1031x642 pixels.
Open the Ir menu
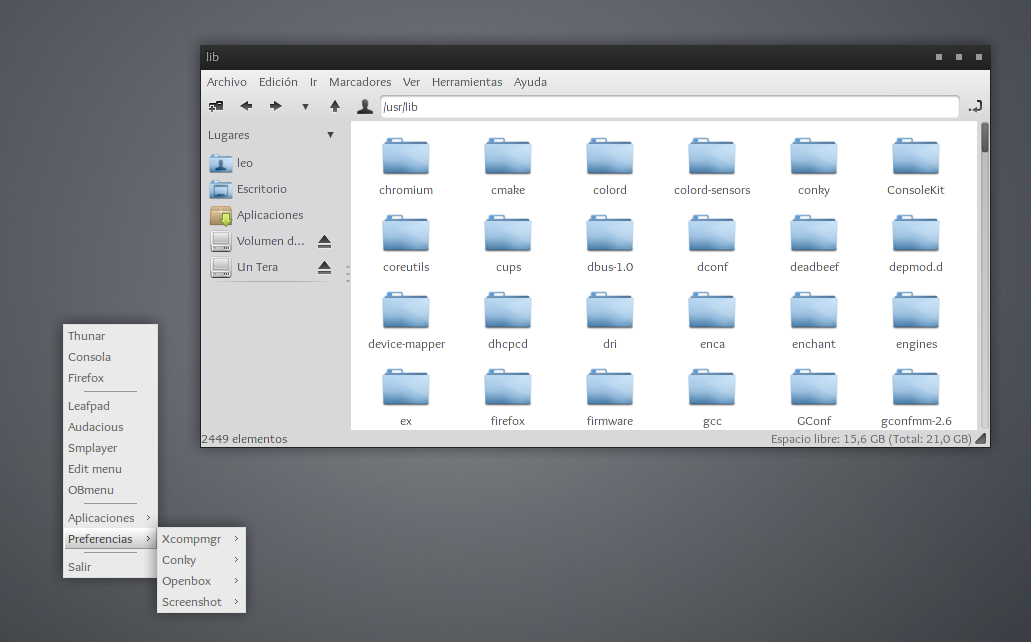point(314,82)
